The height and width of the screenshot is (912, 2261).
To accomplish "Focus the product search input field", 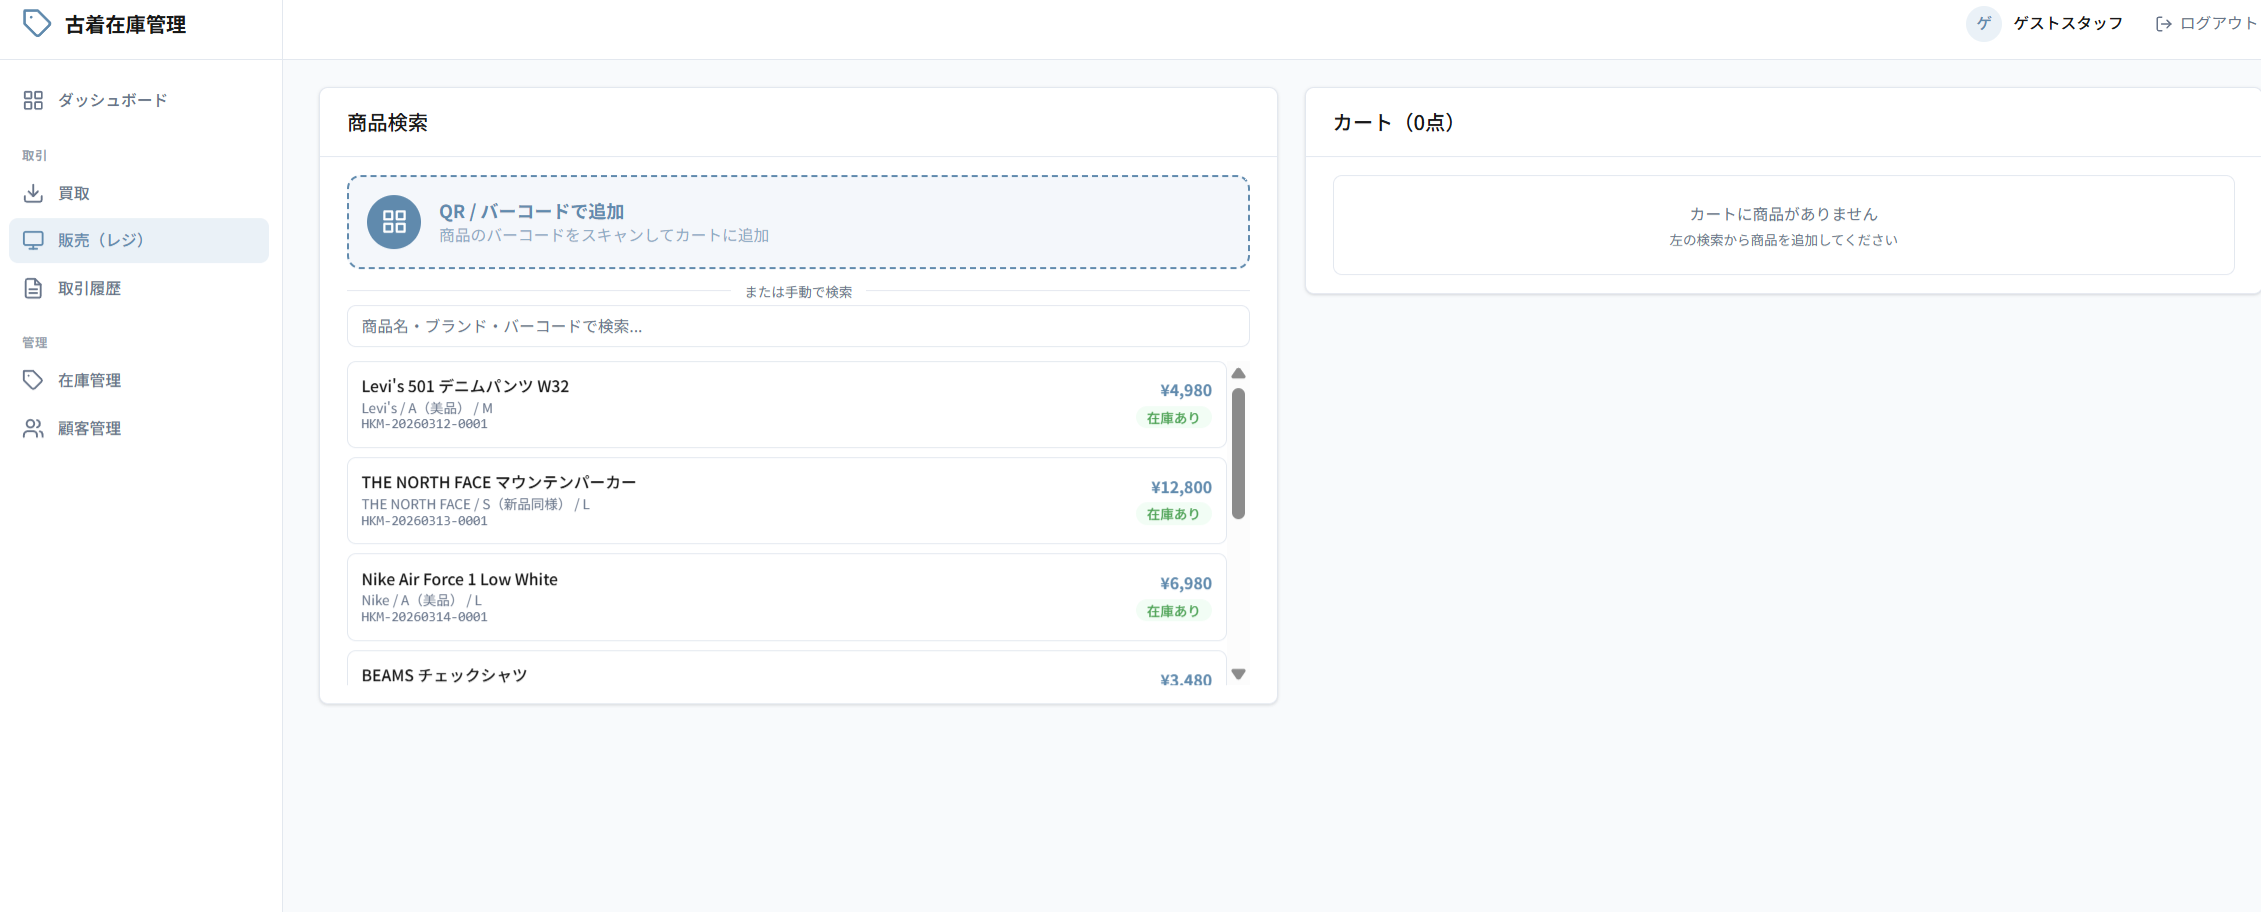I will 797,327.
